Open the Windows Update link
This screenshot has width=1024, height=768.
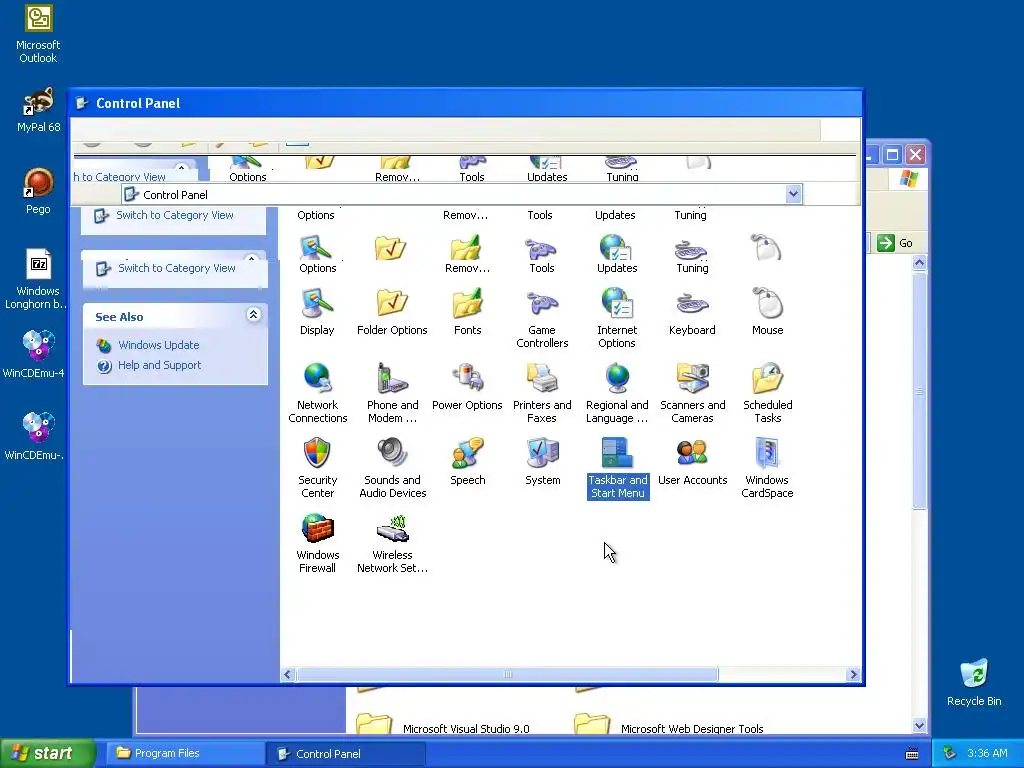[159, 345]
